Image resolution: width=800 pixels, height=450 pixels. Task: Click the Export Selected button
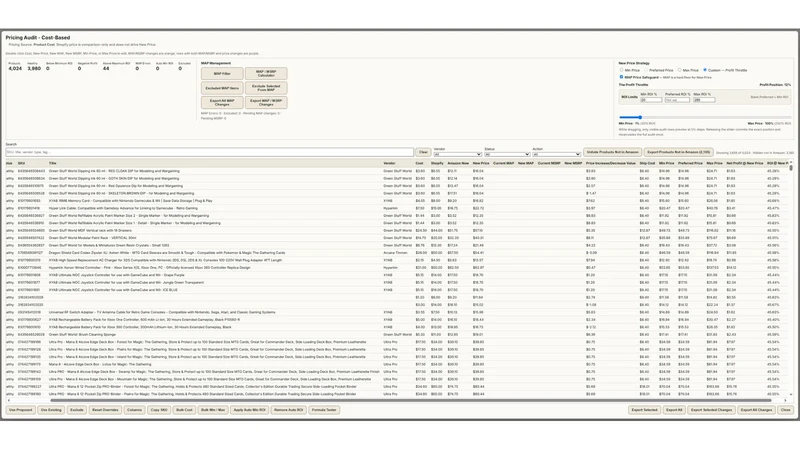[644, 410]
